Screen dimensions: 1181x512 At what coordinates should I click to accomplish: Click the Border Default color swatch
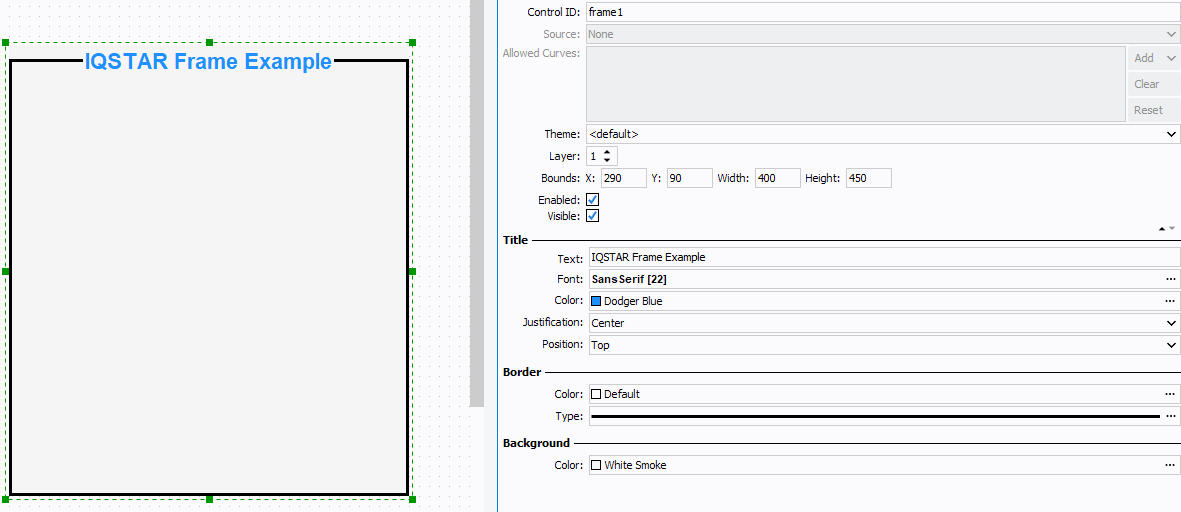pos(596,394)
